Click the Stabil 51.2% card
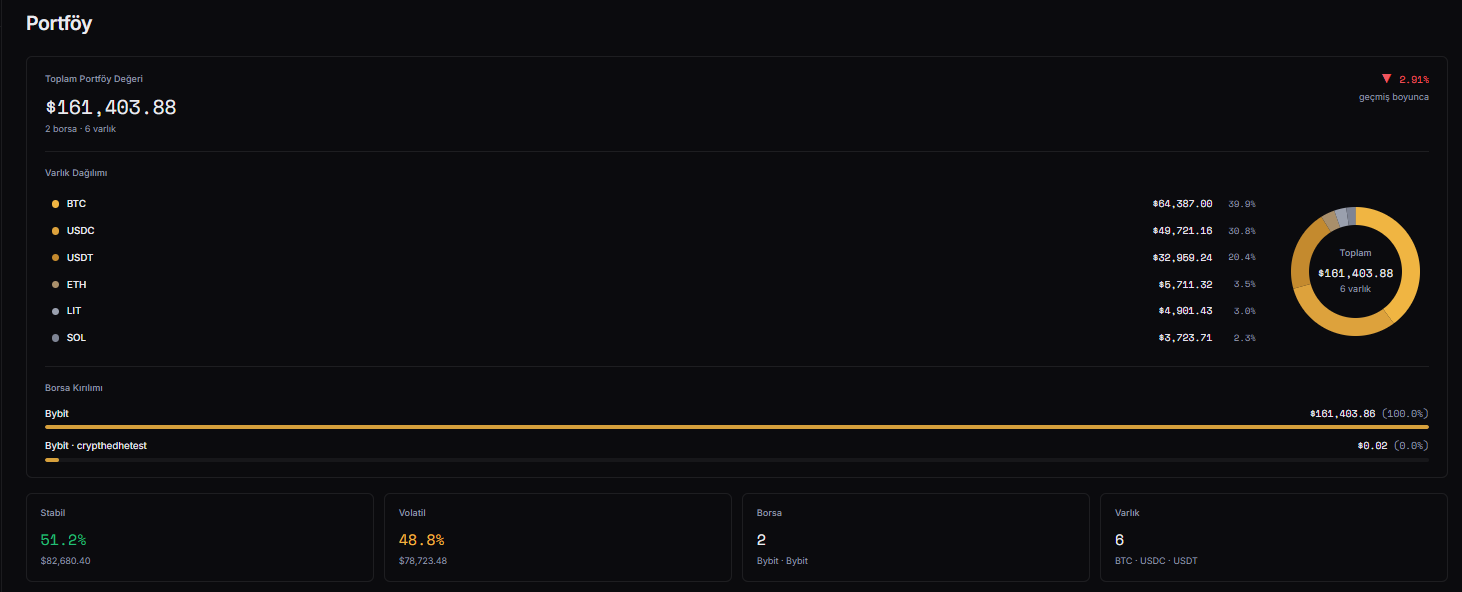The image size is (1462, 592). pos(200,537)
